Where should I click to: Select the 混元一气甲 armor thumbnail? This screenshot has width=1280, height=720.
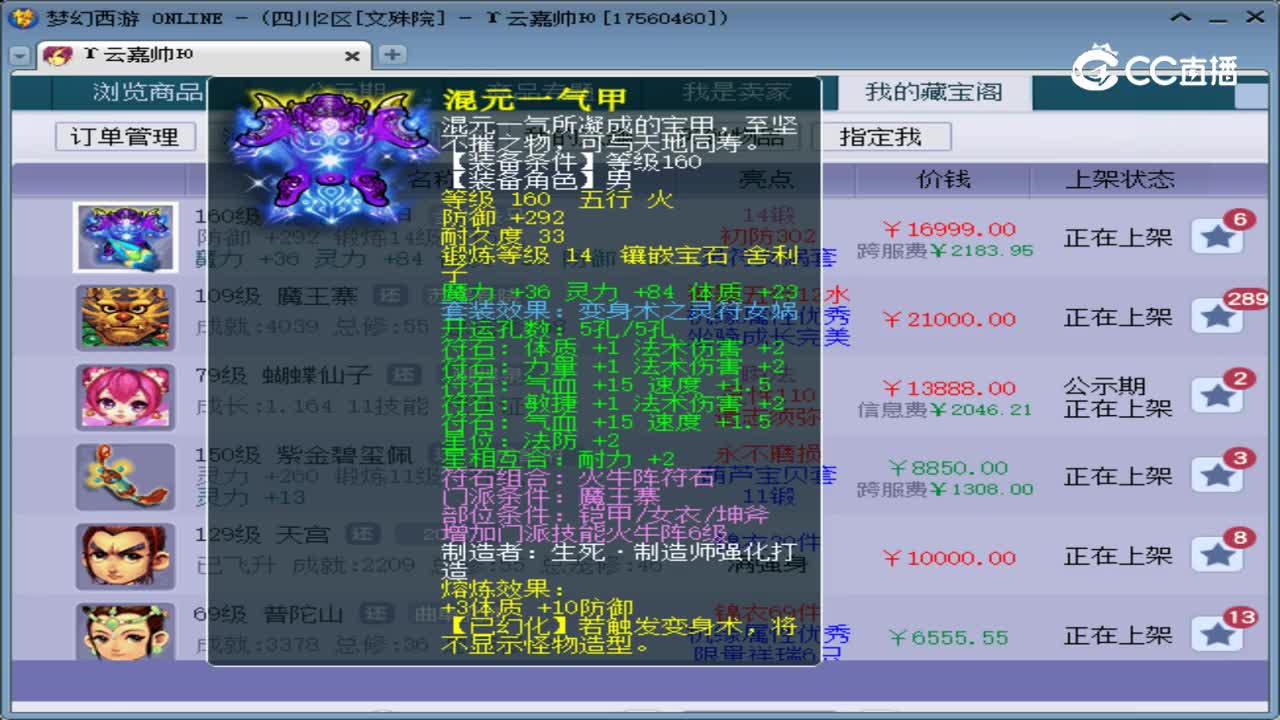pos(125,237)
